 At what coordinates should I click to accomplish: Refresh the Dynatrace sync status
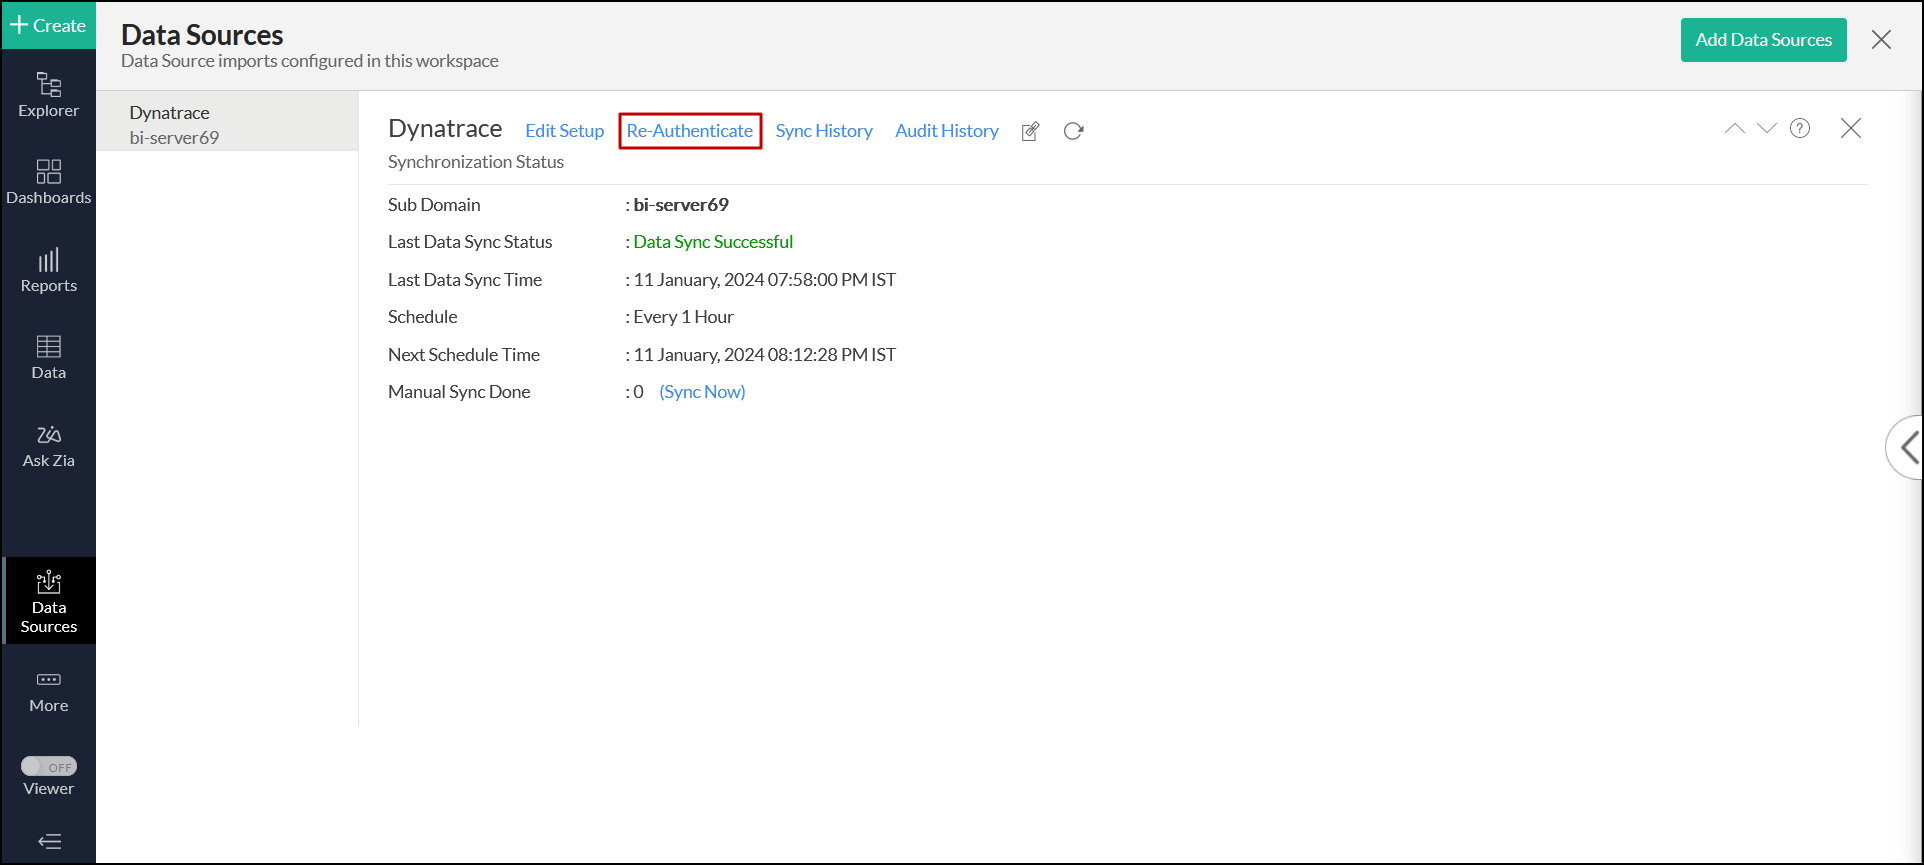[1073, 131]
